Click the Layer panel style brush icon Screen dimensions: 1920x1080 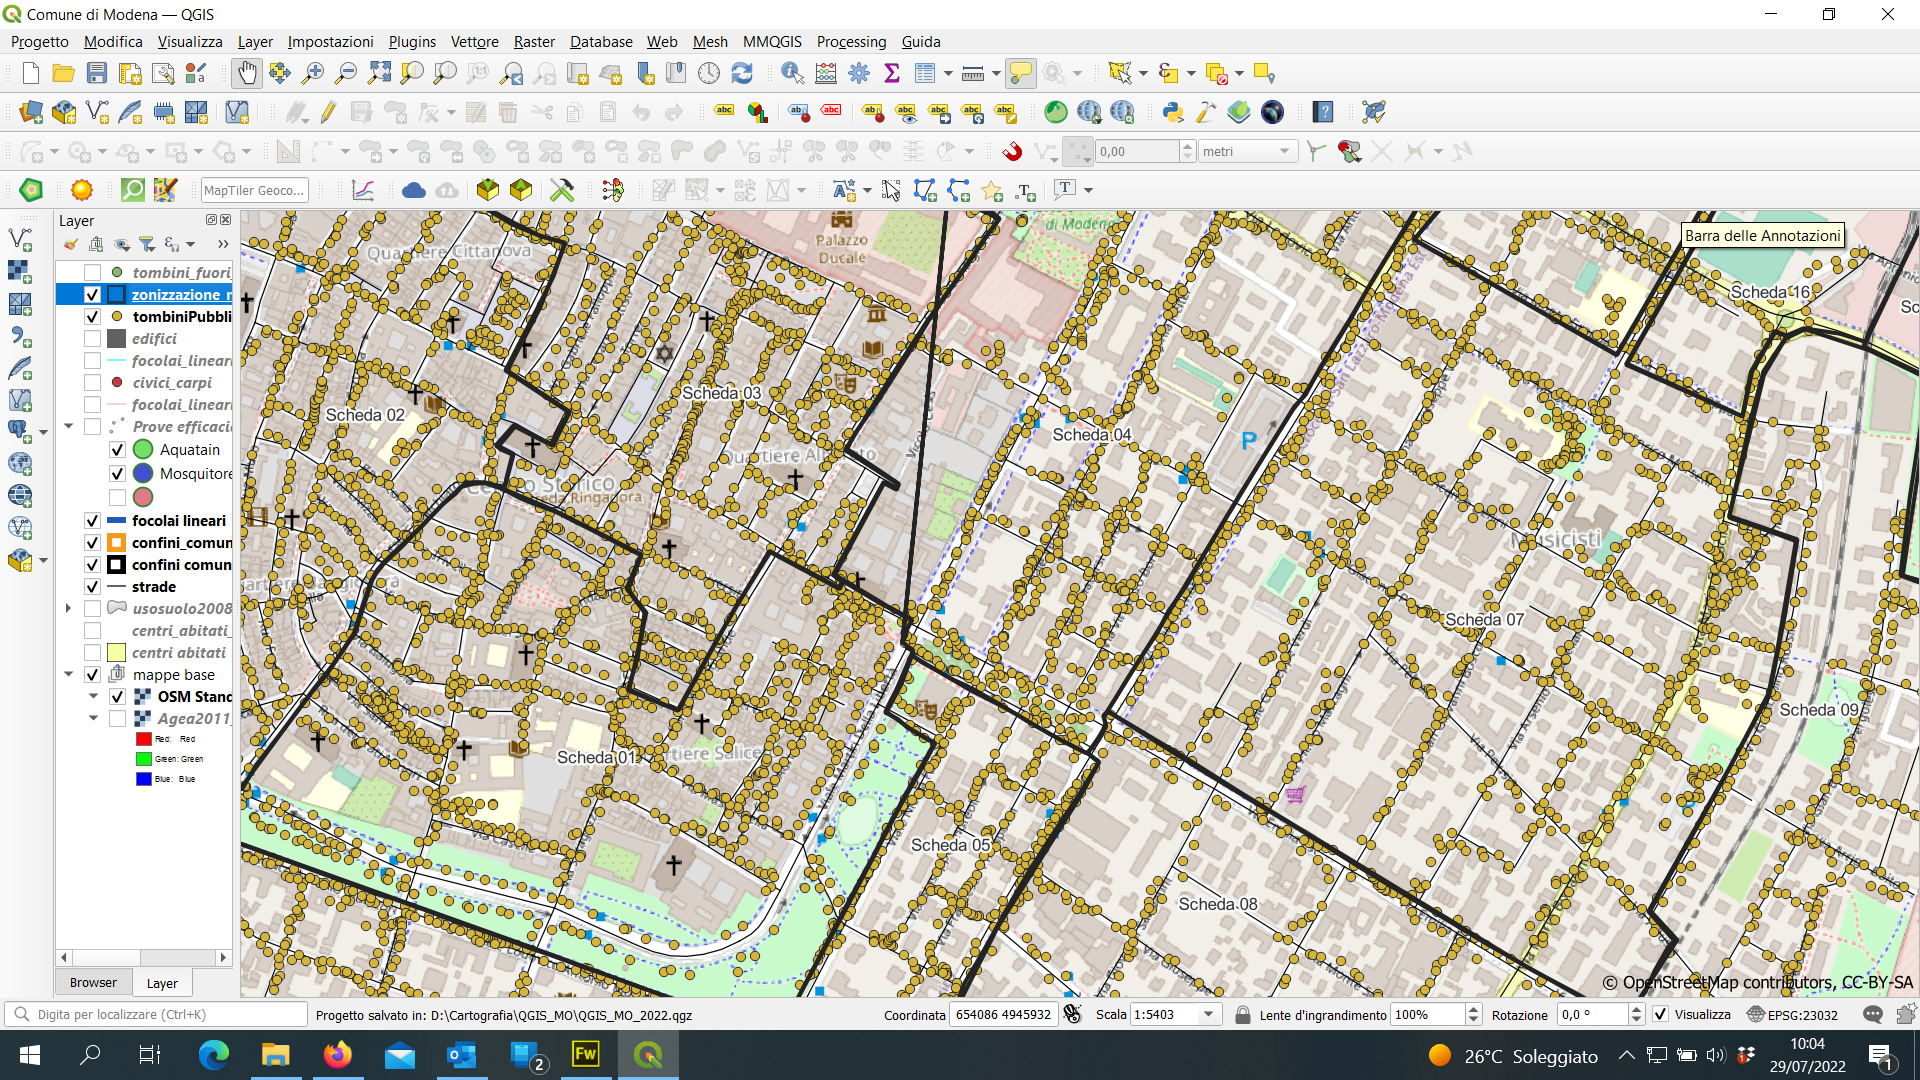[70, 244]
